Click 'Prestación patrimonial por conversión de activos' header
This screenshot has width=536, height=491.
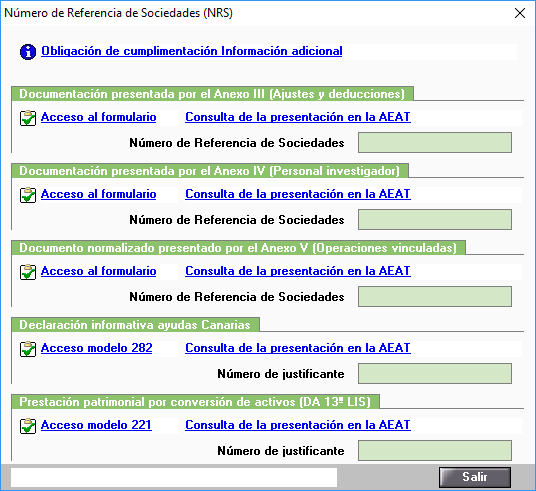(x=196, y=401)
